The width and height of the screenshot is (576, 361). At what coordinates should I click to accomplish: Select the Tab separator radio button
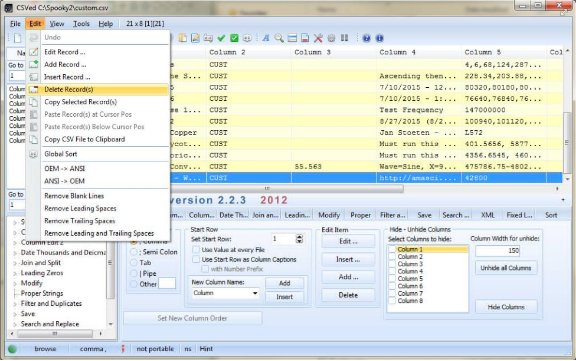[134, 263]
